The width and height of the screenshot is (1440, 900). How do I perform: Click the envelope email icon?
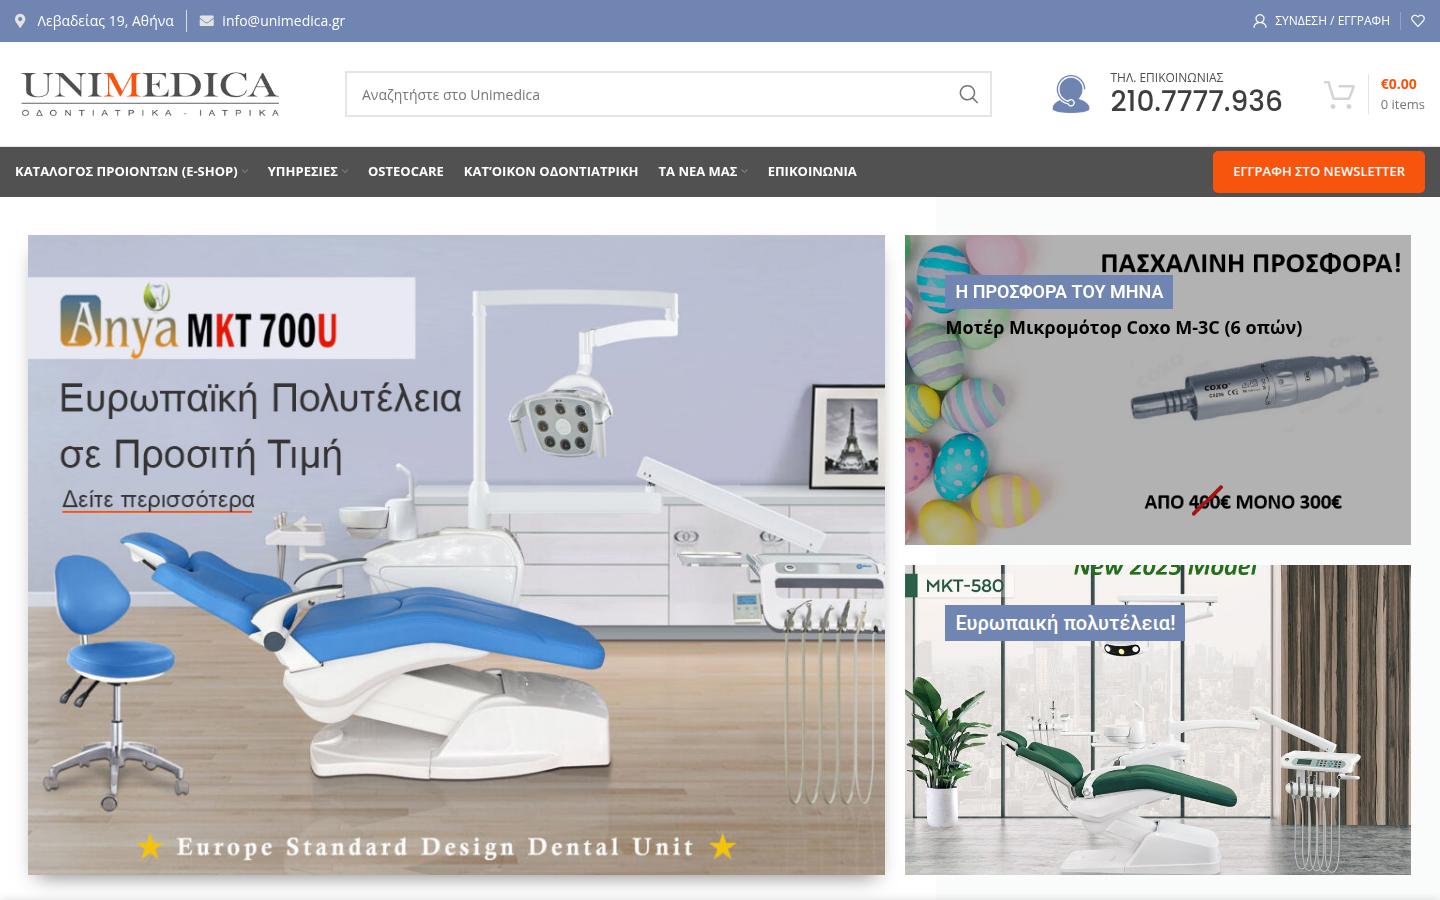pyautogui.click(x=206, y=21)
